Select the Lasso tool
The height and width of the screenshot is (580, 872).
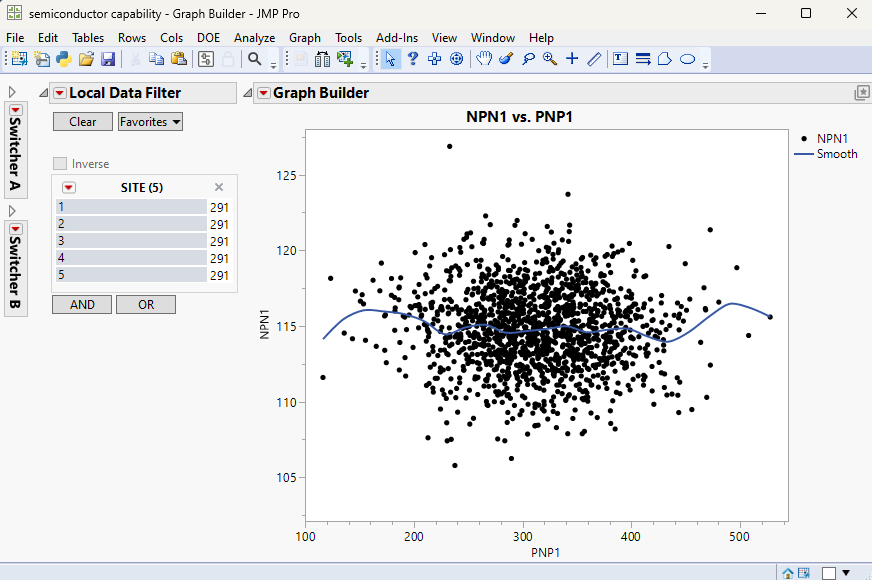coord(527,59)
